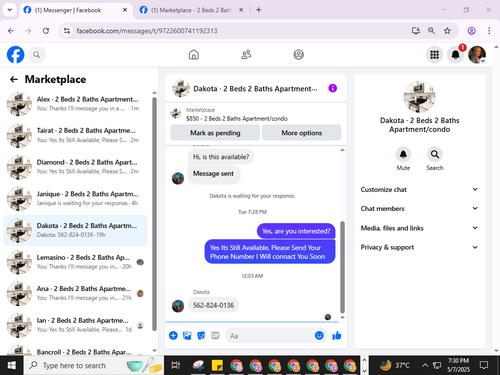
Task: Click site information icon in address bar
Action: [67, 31]
